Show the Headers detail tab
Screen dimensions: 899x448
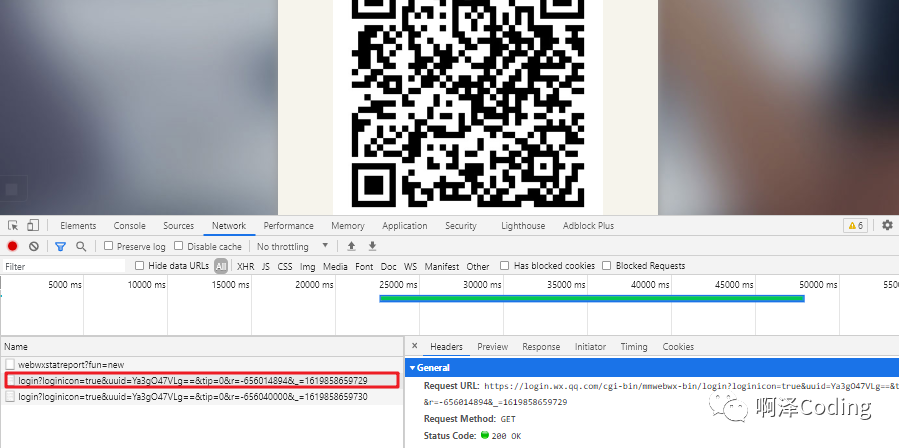click(446, 346)
